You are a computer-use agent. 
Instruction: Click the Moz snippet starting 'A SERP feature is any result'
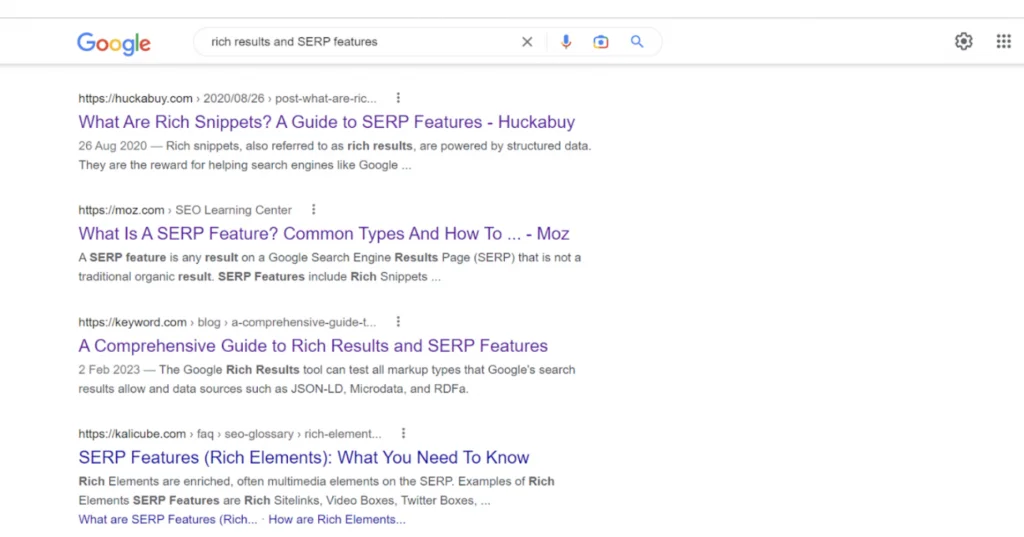click(330, 267)
